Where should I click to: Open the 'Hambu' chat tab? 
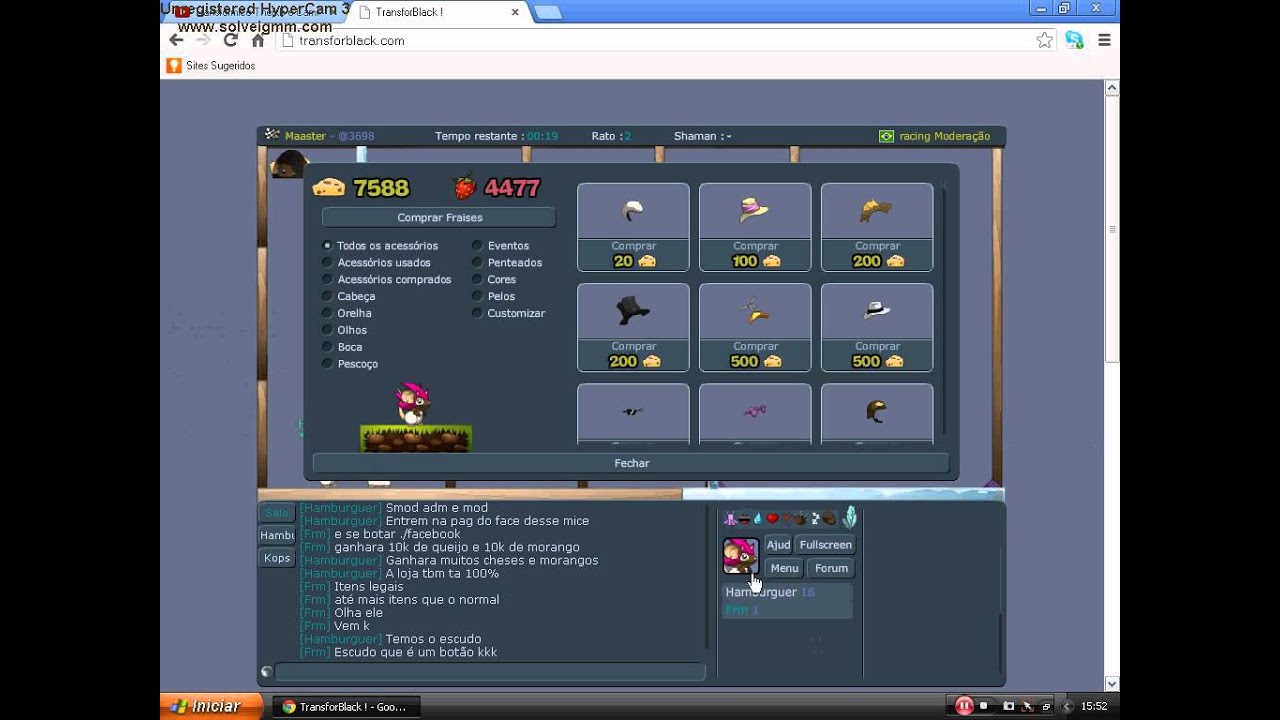(x=277, y=535)
